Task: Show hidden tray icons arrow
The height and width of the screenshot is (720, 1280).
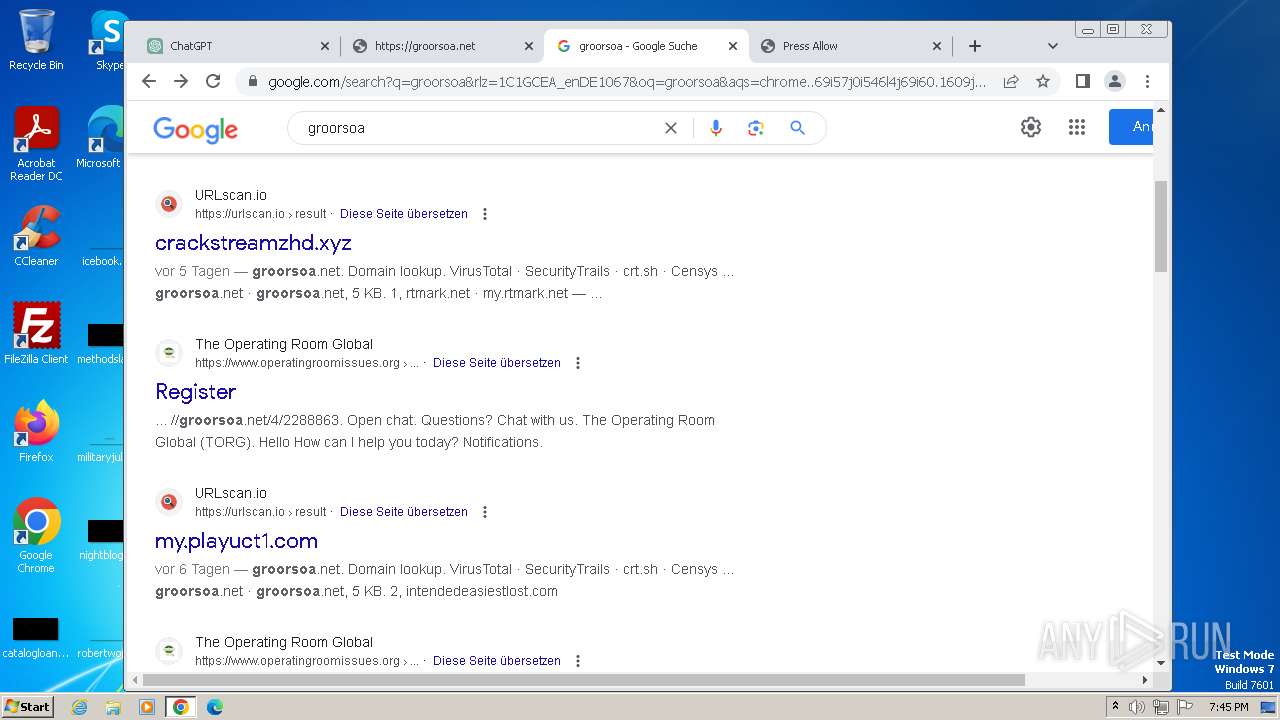Action: (x=1115, y=707)
